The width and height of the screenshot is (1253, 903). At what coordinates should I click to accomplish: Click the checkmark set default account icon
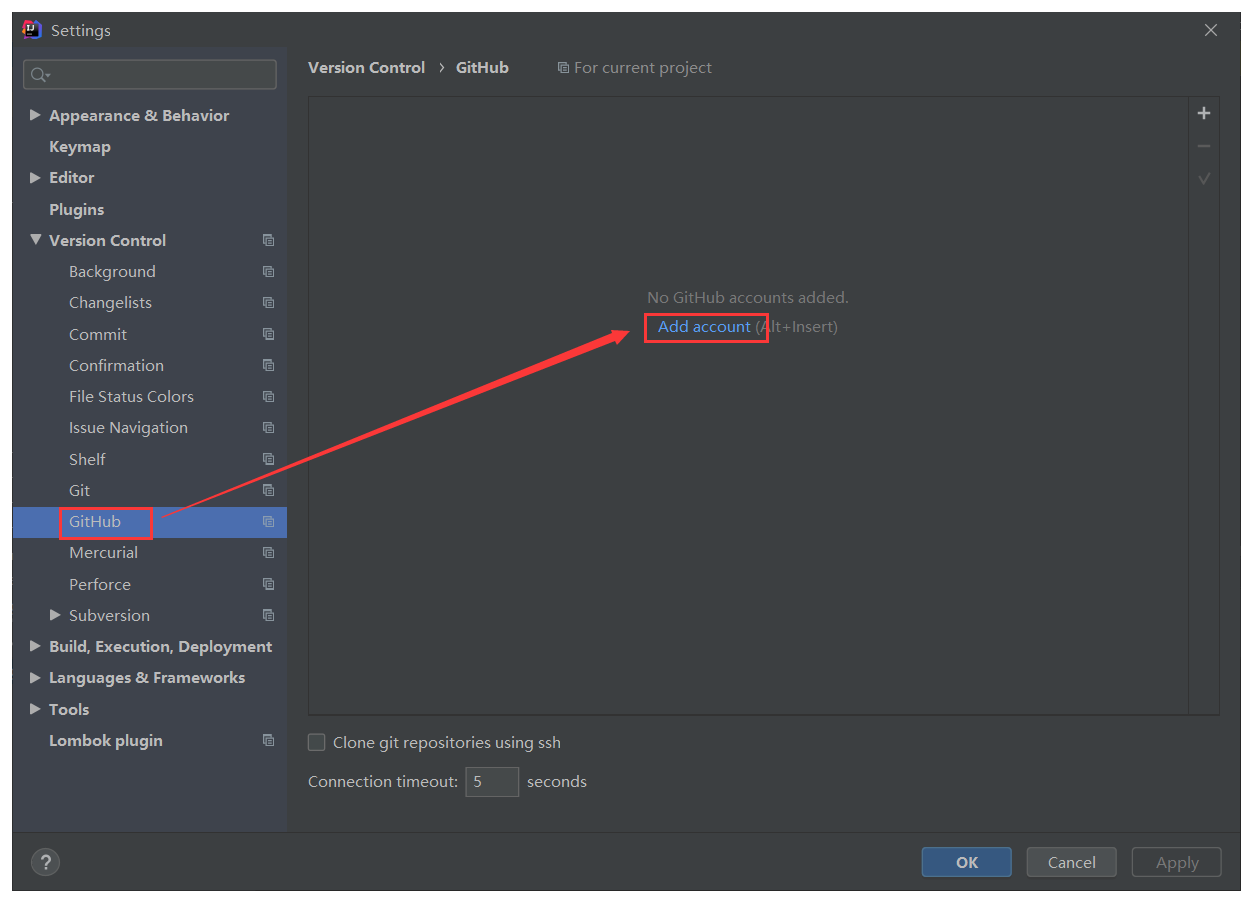[1204, 179]
